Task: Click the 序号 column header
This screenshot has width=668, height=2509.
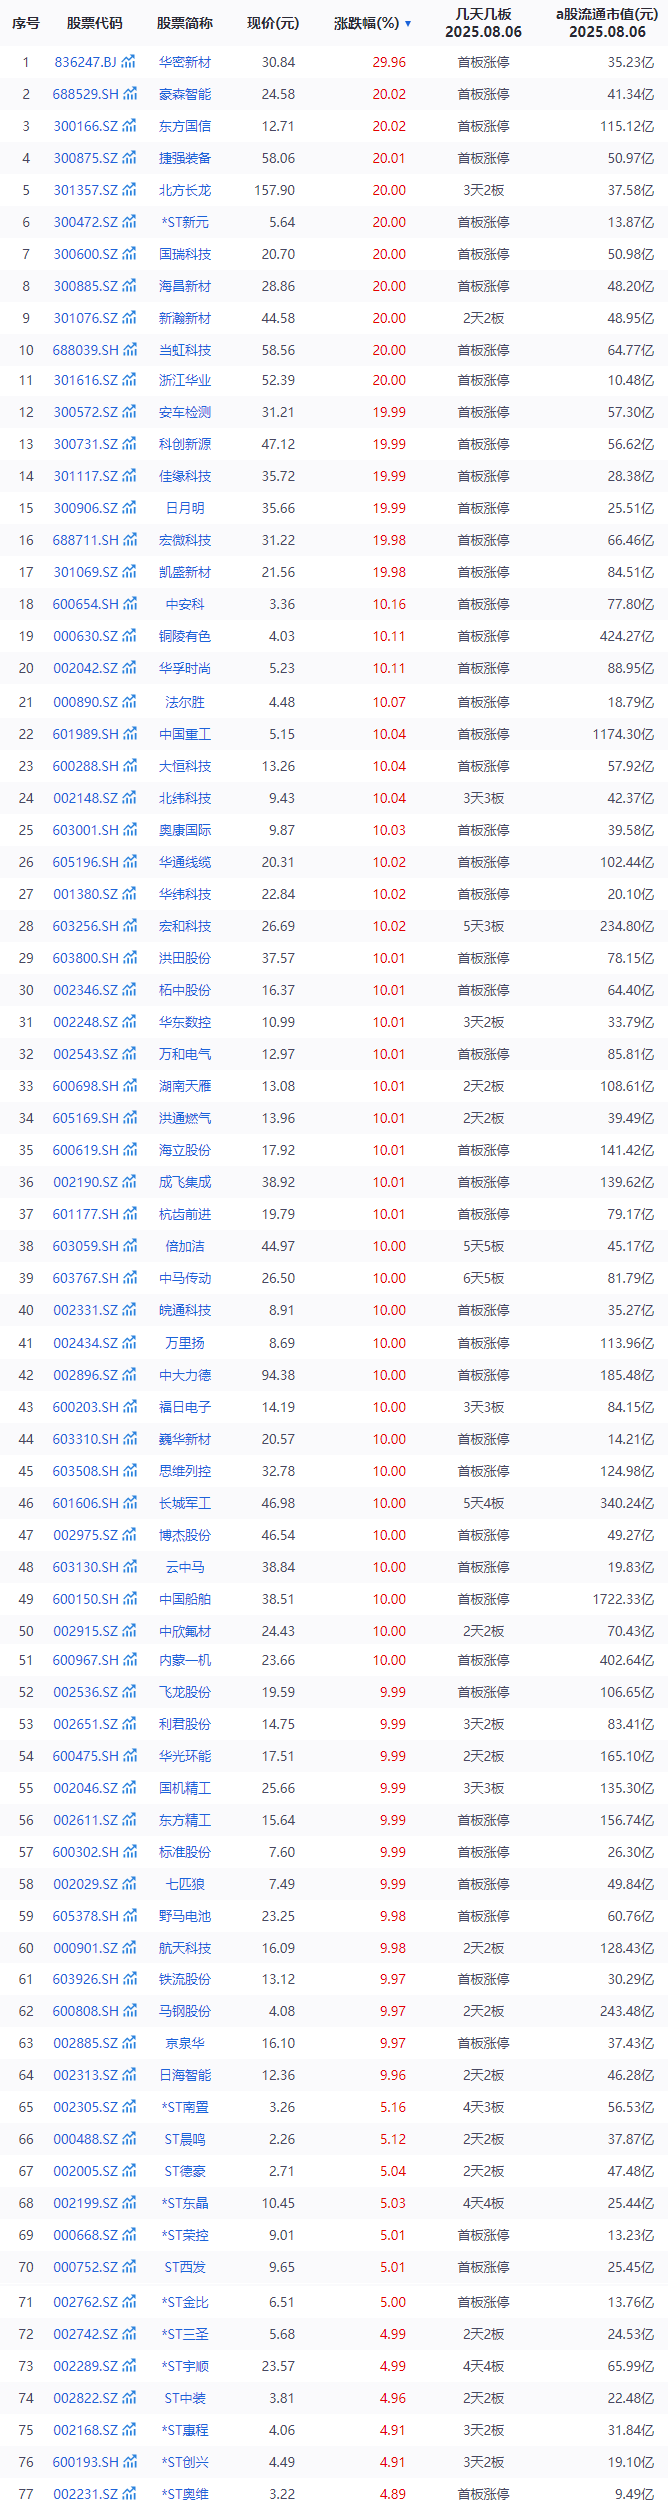Action: click(26, 23)
